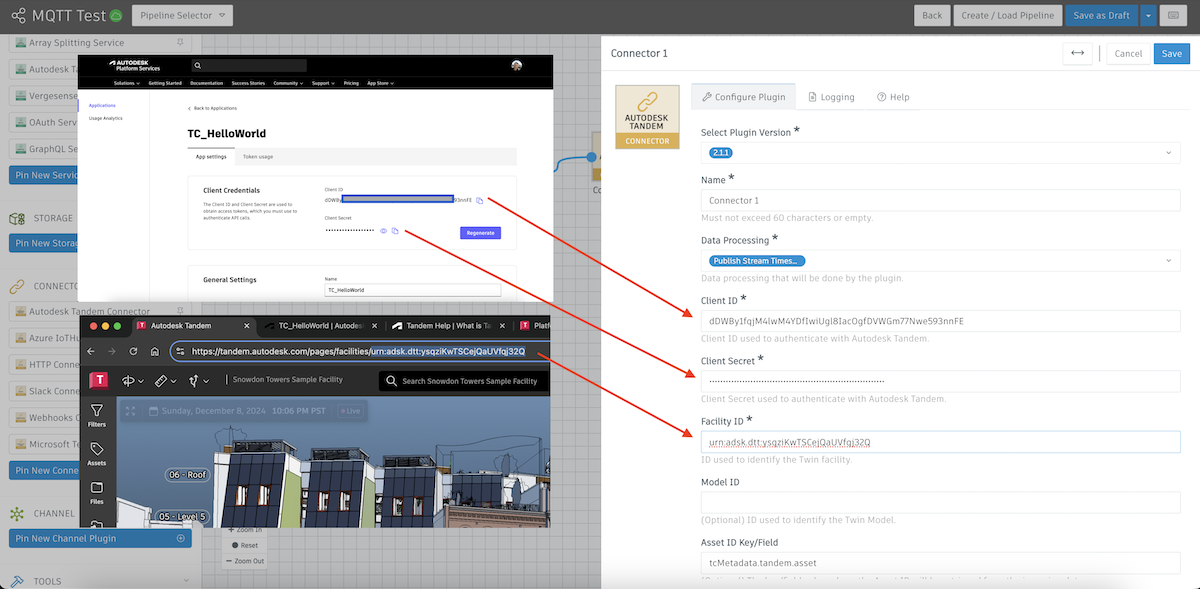1200x589 pixels.
Task: Open the Solutions menu in Autodesk Platform Services
Action: pos(127,83)
